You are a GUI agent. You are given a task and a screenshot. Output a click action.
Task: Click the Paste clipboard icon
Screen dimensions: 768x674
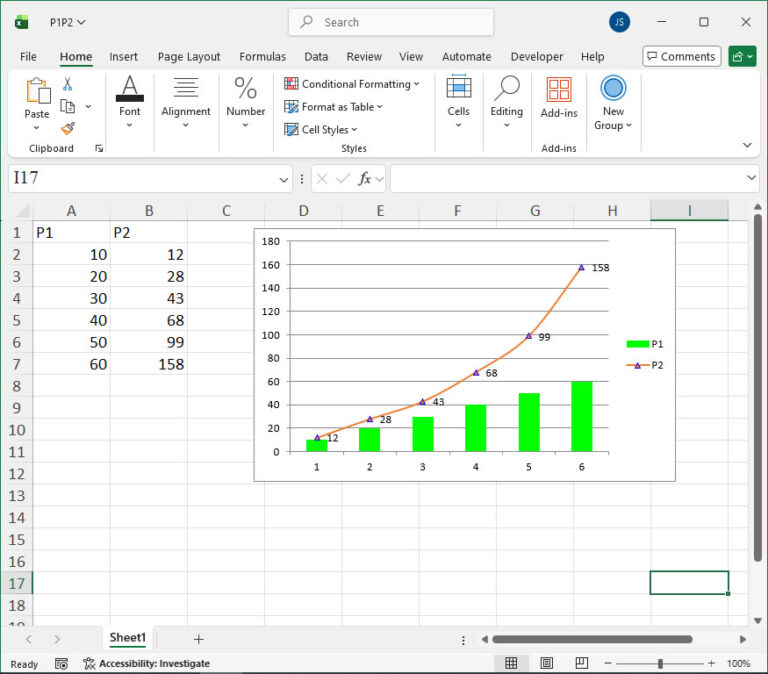(38, 91)
